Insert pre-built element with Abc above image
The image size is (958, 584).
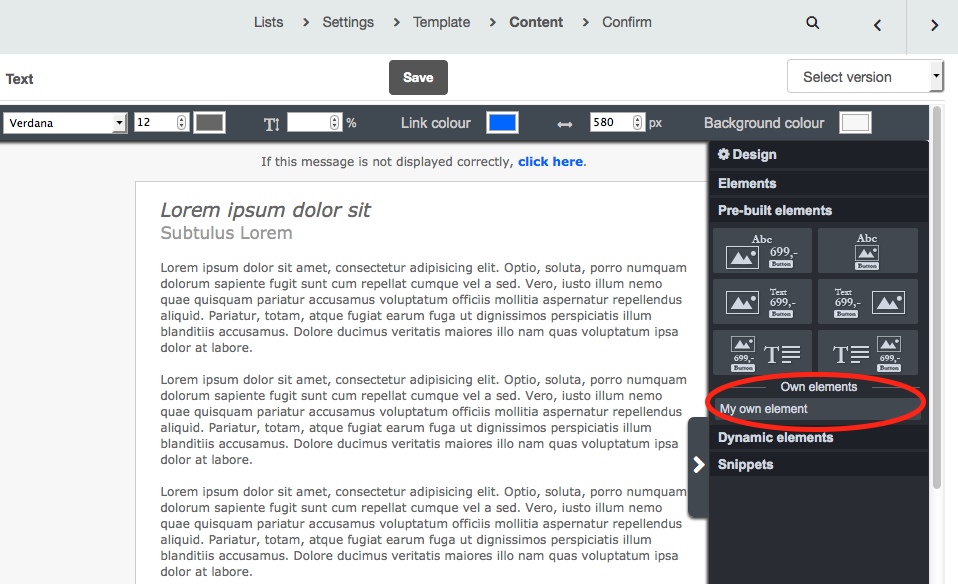[x=867, y=251]
